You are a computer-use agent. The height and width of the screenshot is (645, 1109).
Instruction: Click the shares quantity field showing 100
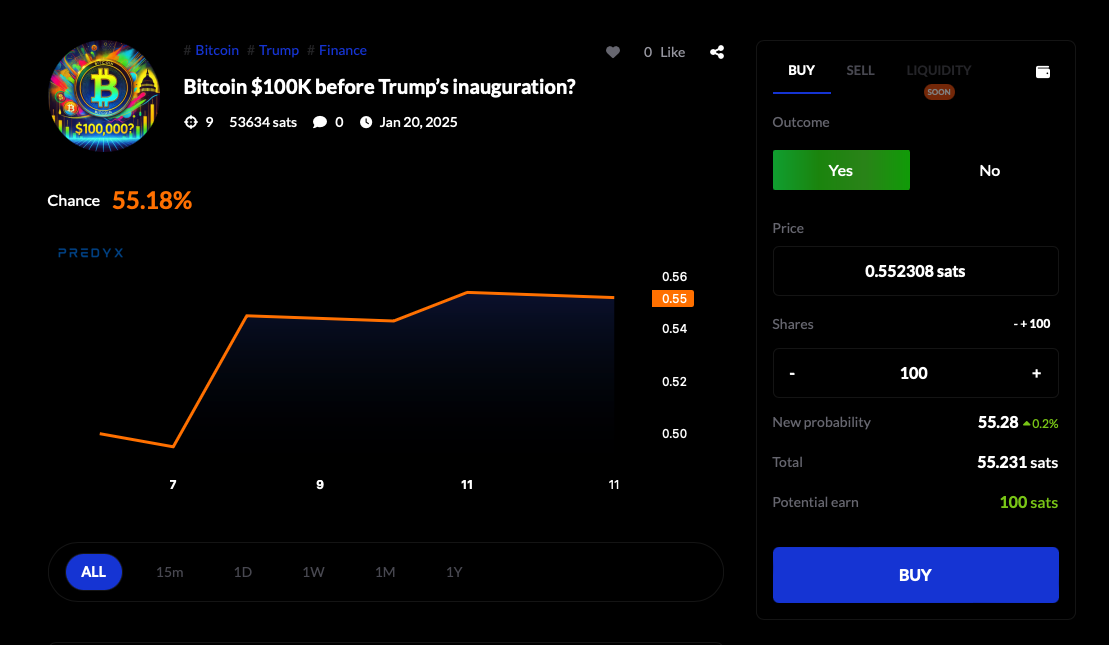(914, 373)
